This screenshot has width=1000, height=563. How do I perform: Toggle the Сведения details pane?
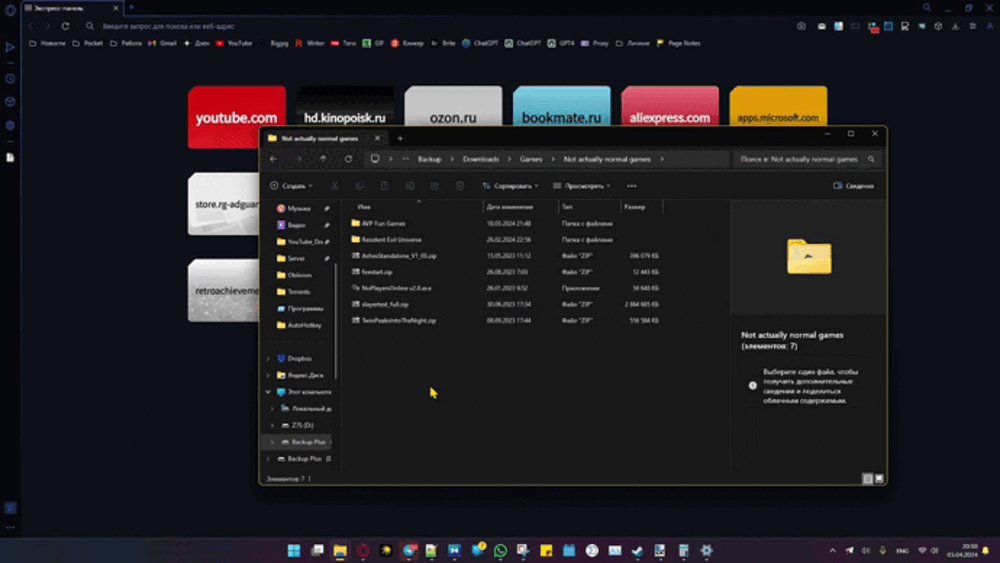[853, 186]
